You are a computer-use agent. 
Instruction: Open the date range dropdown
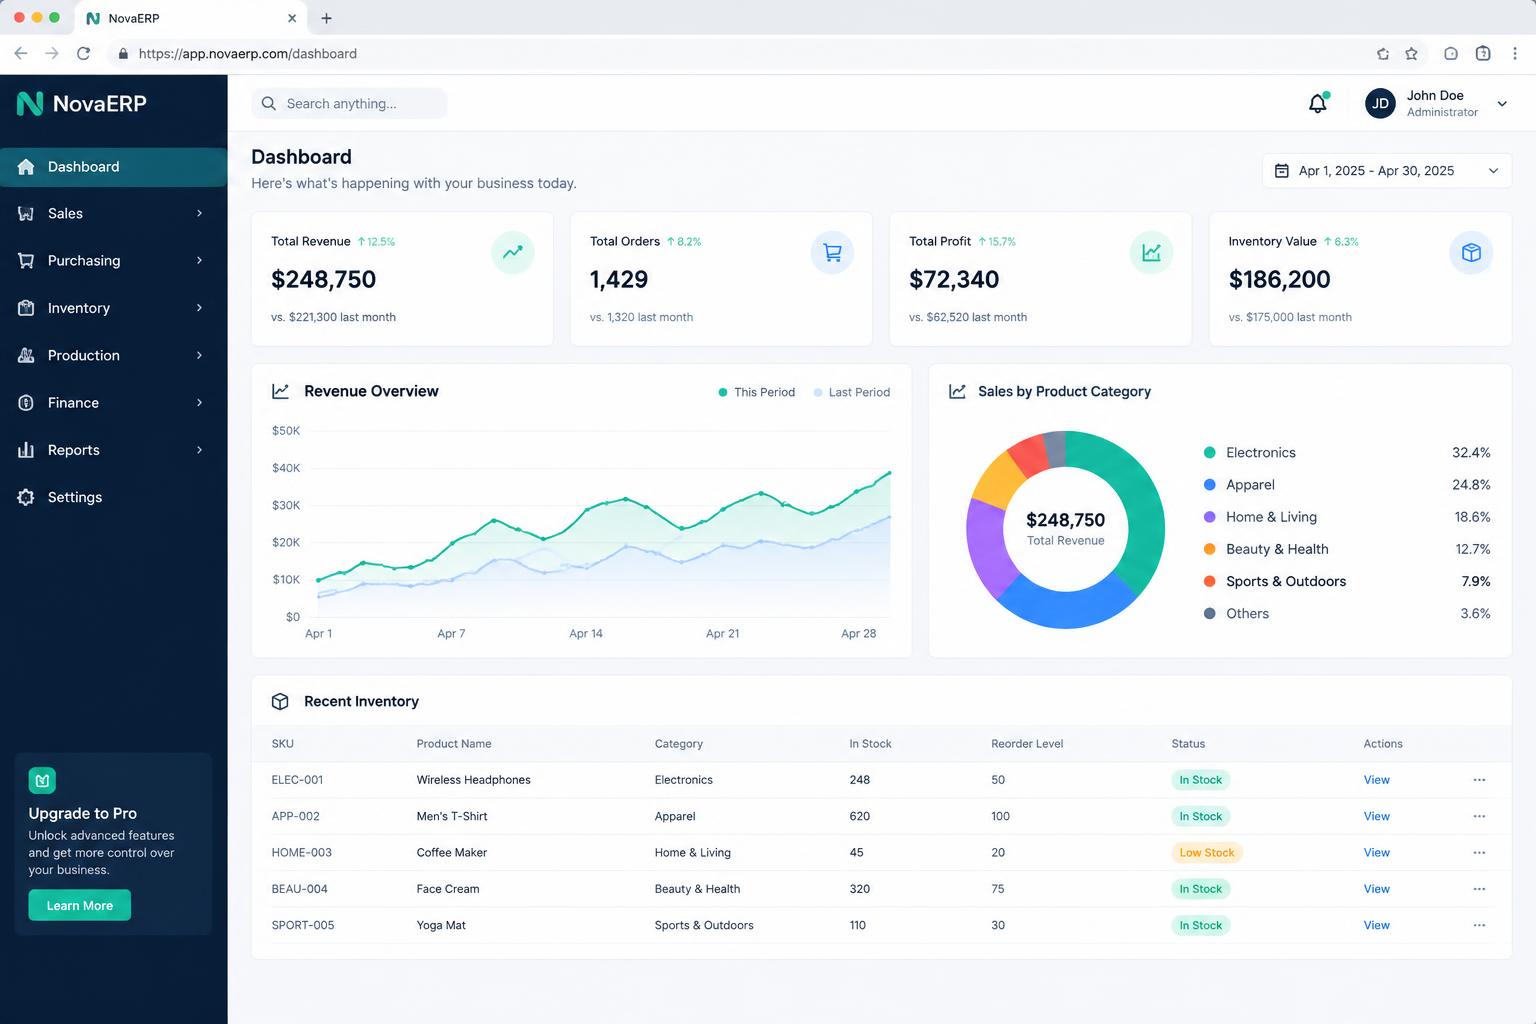1387,171
